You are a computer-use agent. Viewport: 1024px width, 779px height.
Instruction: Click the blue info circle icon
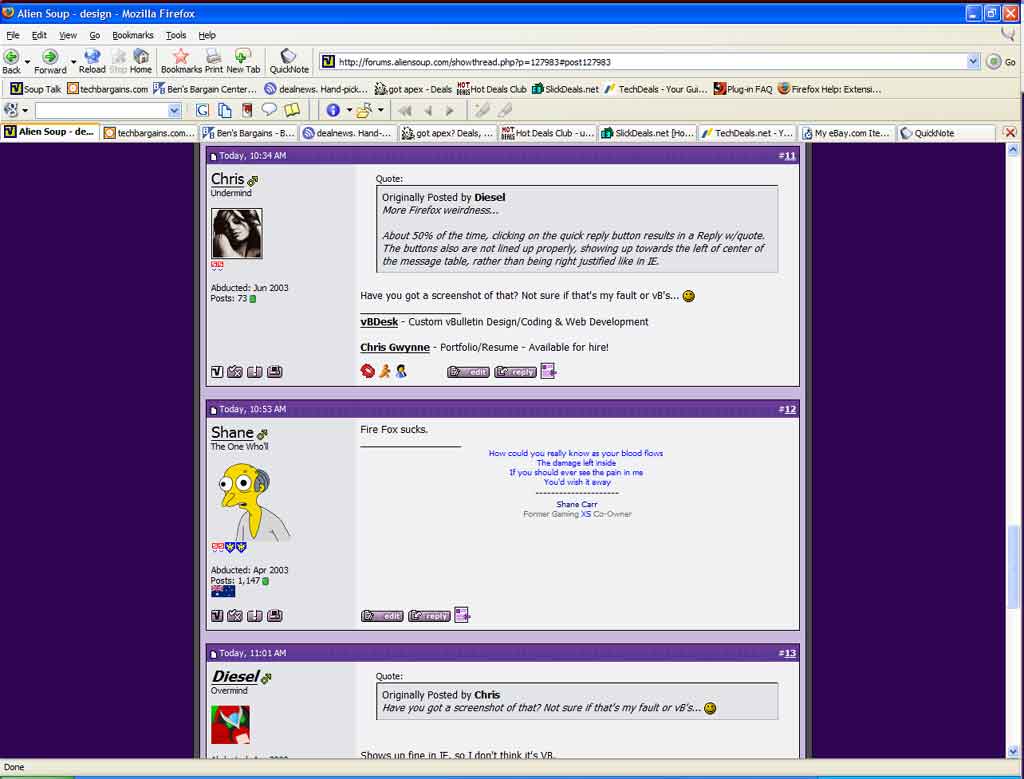click(x=333, y=110)
